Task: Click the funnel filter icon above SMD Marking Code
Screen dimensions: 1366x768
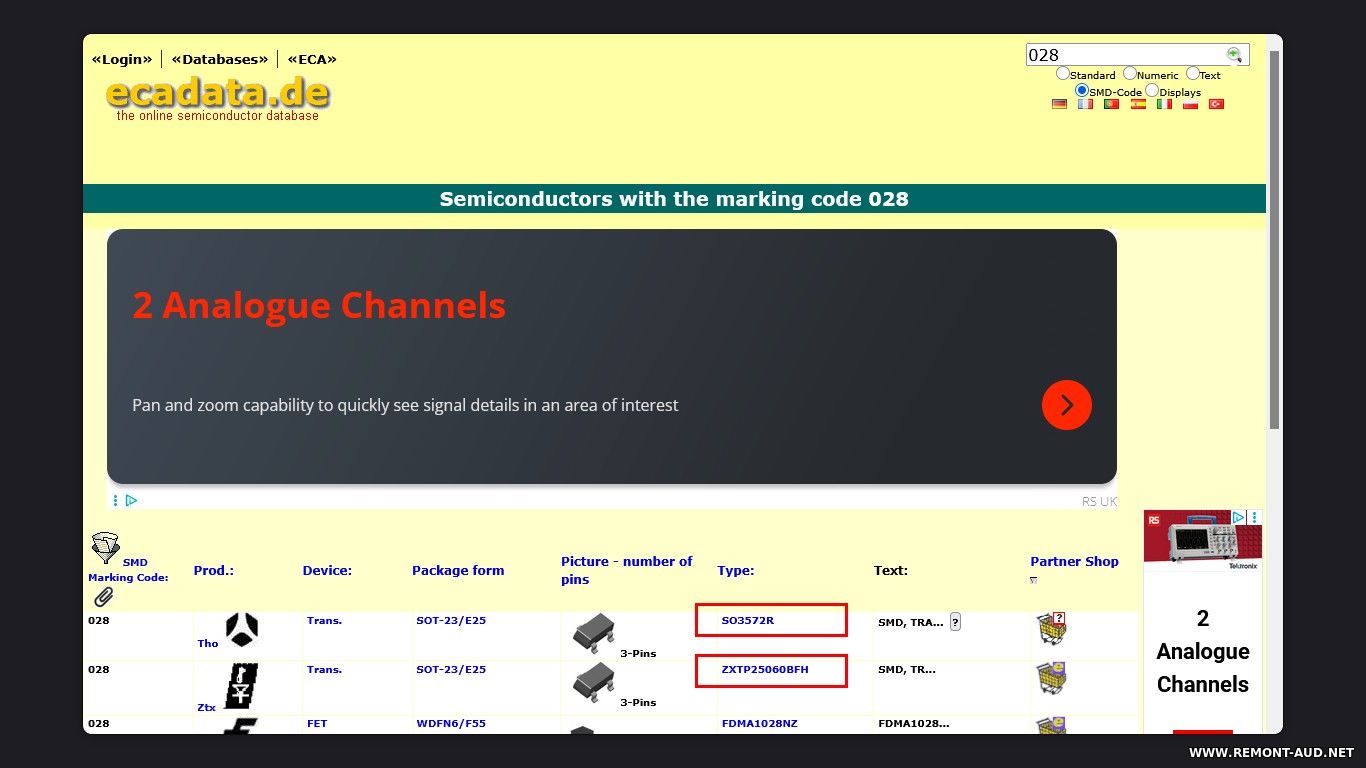Action: point(104,547)
